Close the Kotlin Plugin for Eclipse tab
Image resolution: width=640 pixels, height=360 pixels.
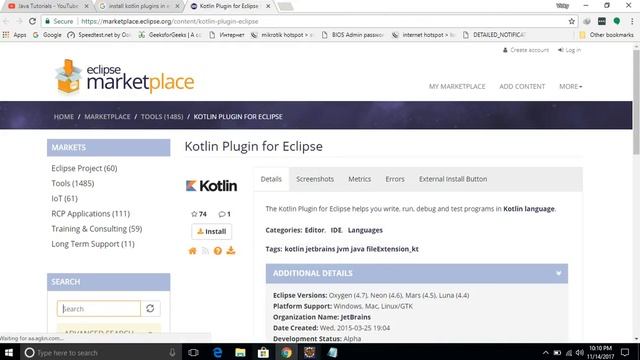(268, 6)
